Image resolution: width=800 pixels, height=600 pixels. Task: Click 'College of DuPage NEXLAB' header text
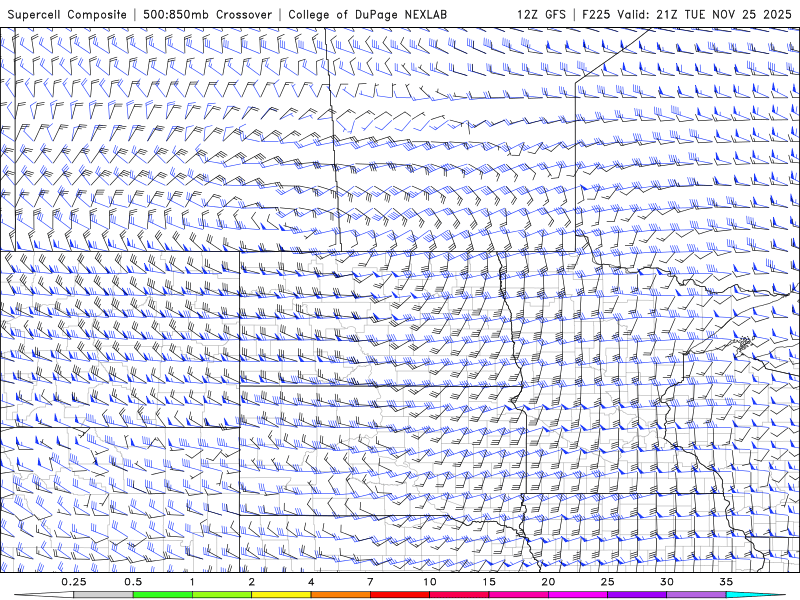(x=367, y=14)
